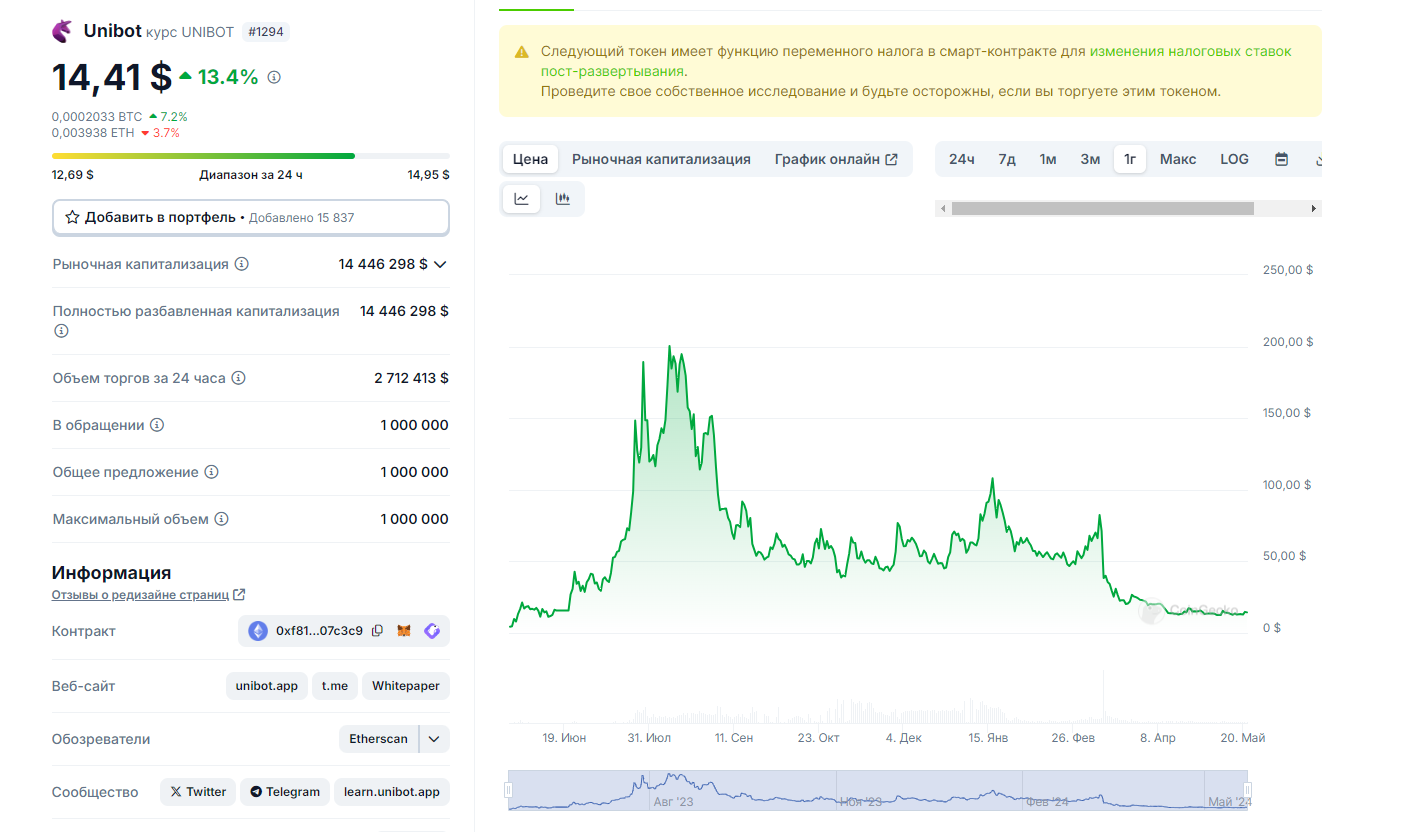The image size is (1425, 832).
Task: Set chart timeframe to 3м
Action: [x=1090, y=159]
